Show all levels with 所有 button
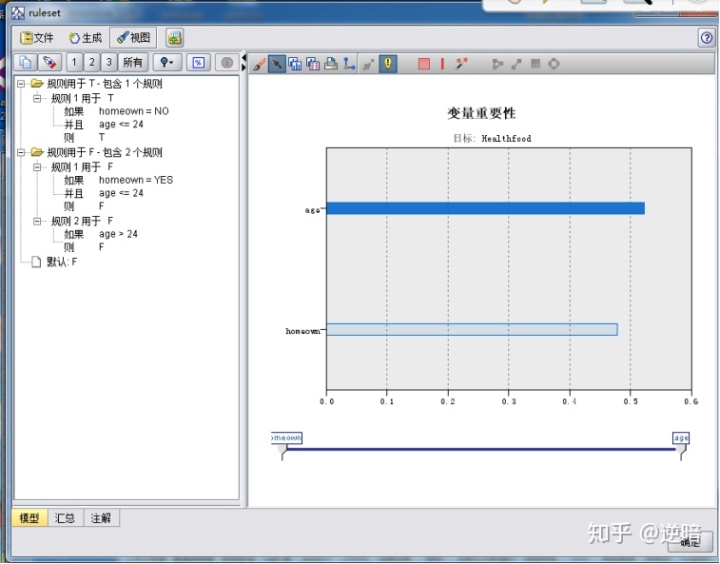The height and width of the screenshot is (564, 720). pos(133,62)
